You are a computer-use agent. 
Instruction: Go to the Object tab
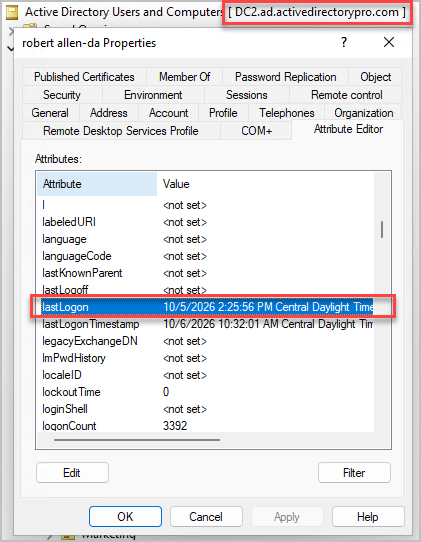click(375, 77)
